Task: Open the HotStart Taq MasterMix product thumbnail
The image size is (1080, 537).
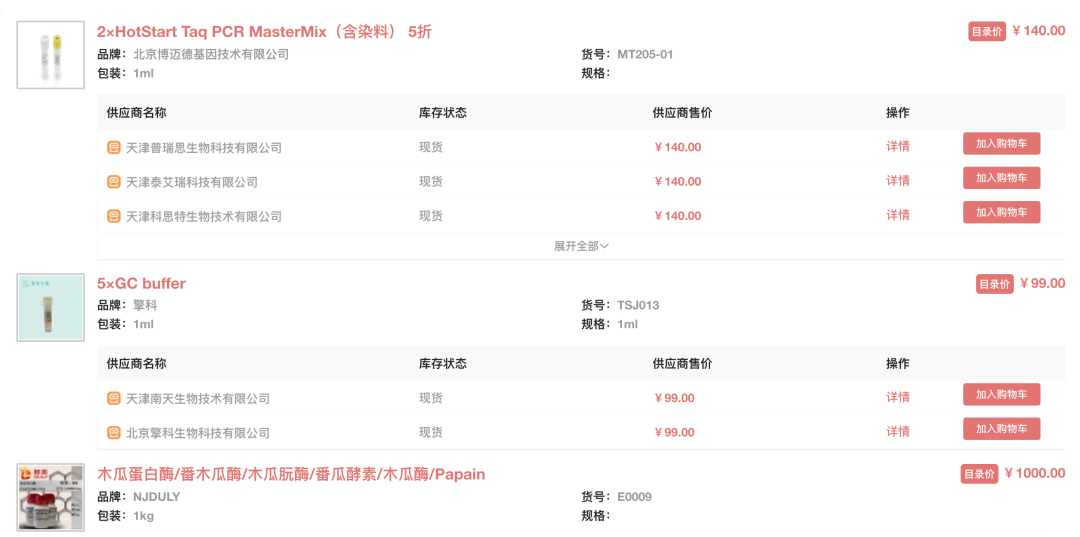Action: point(50,55)
